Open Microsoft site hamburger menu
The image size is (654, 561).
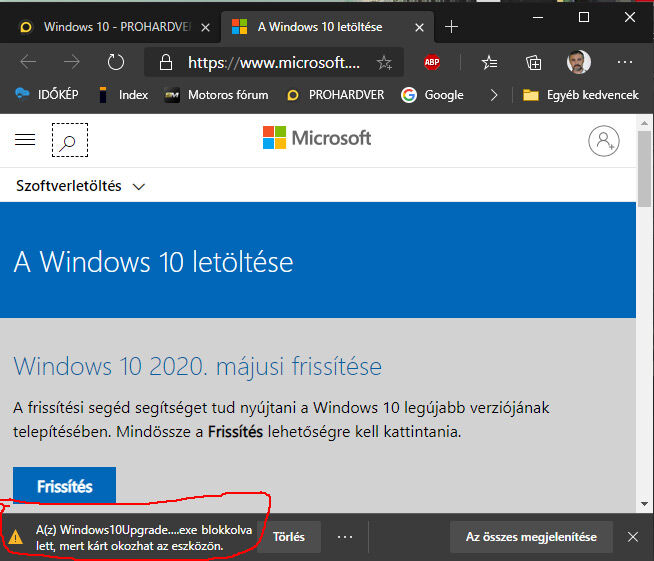tap(25, 139)
